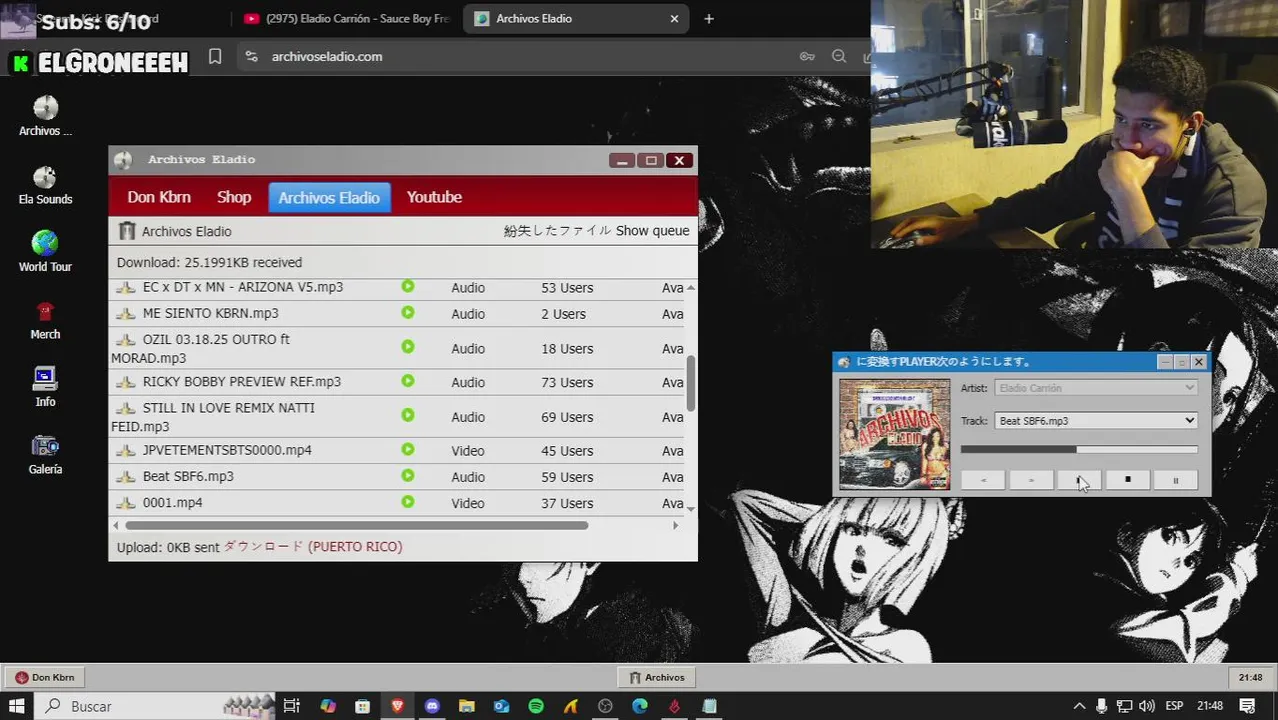The image size is (1278, 720).
Task: Open Spotify from the taskbar
Action: [536, 706]
